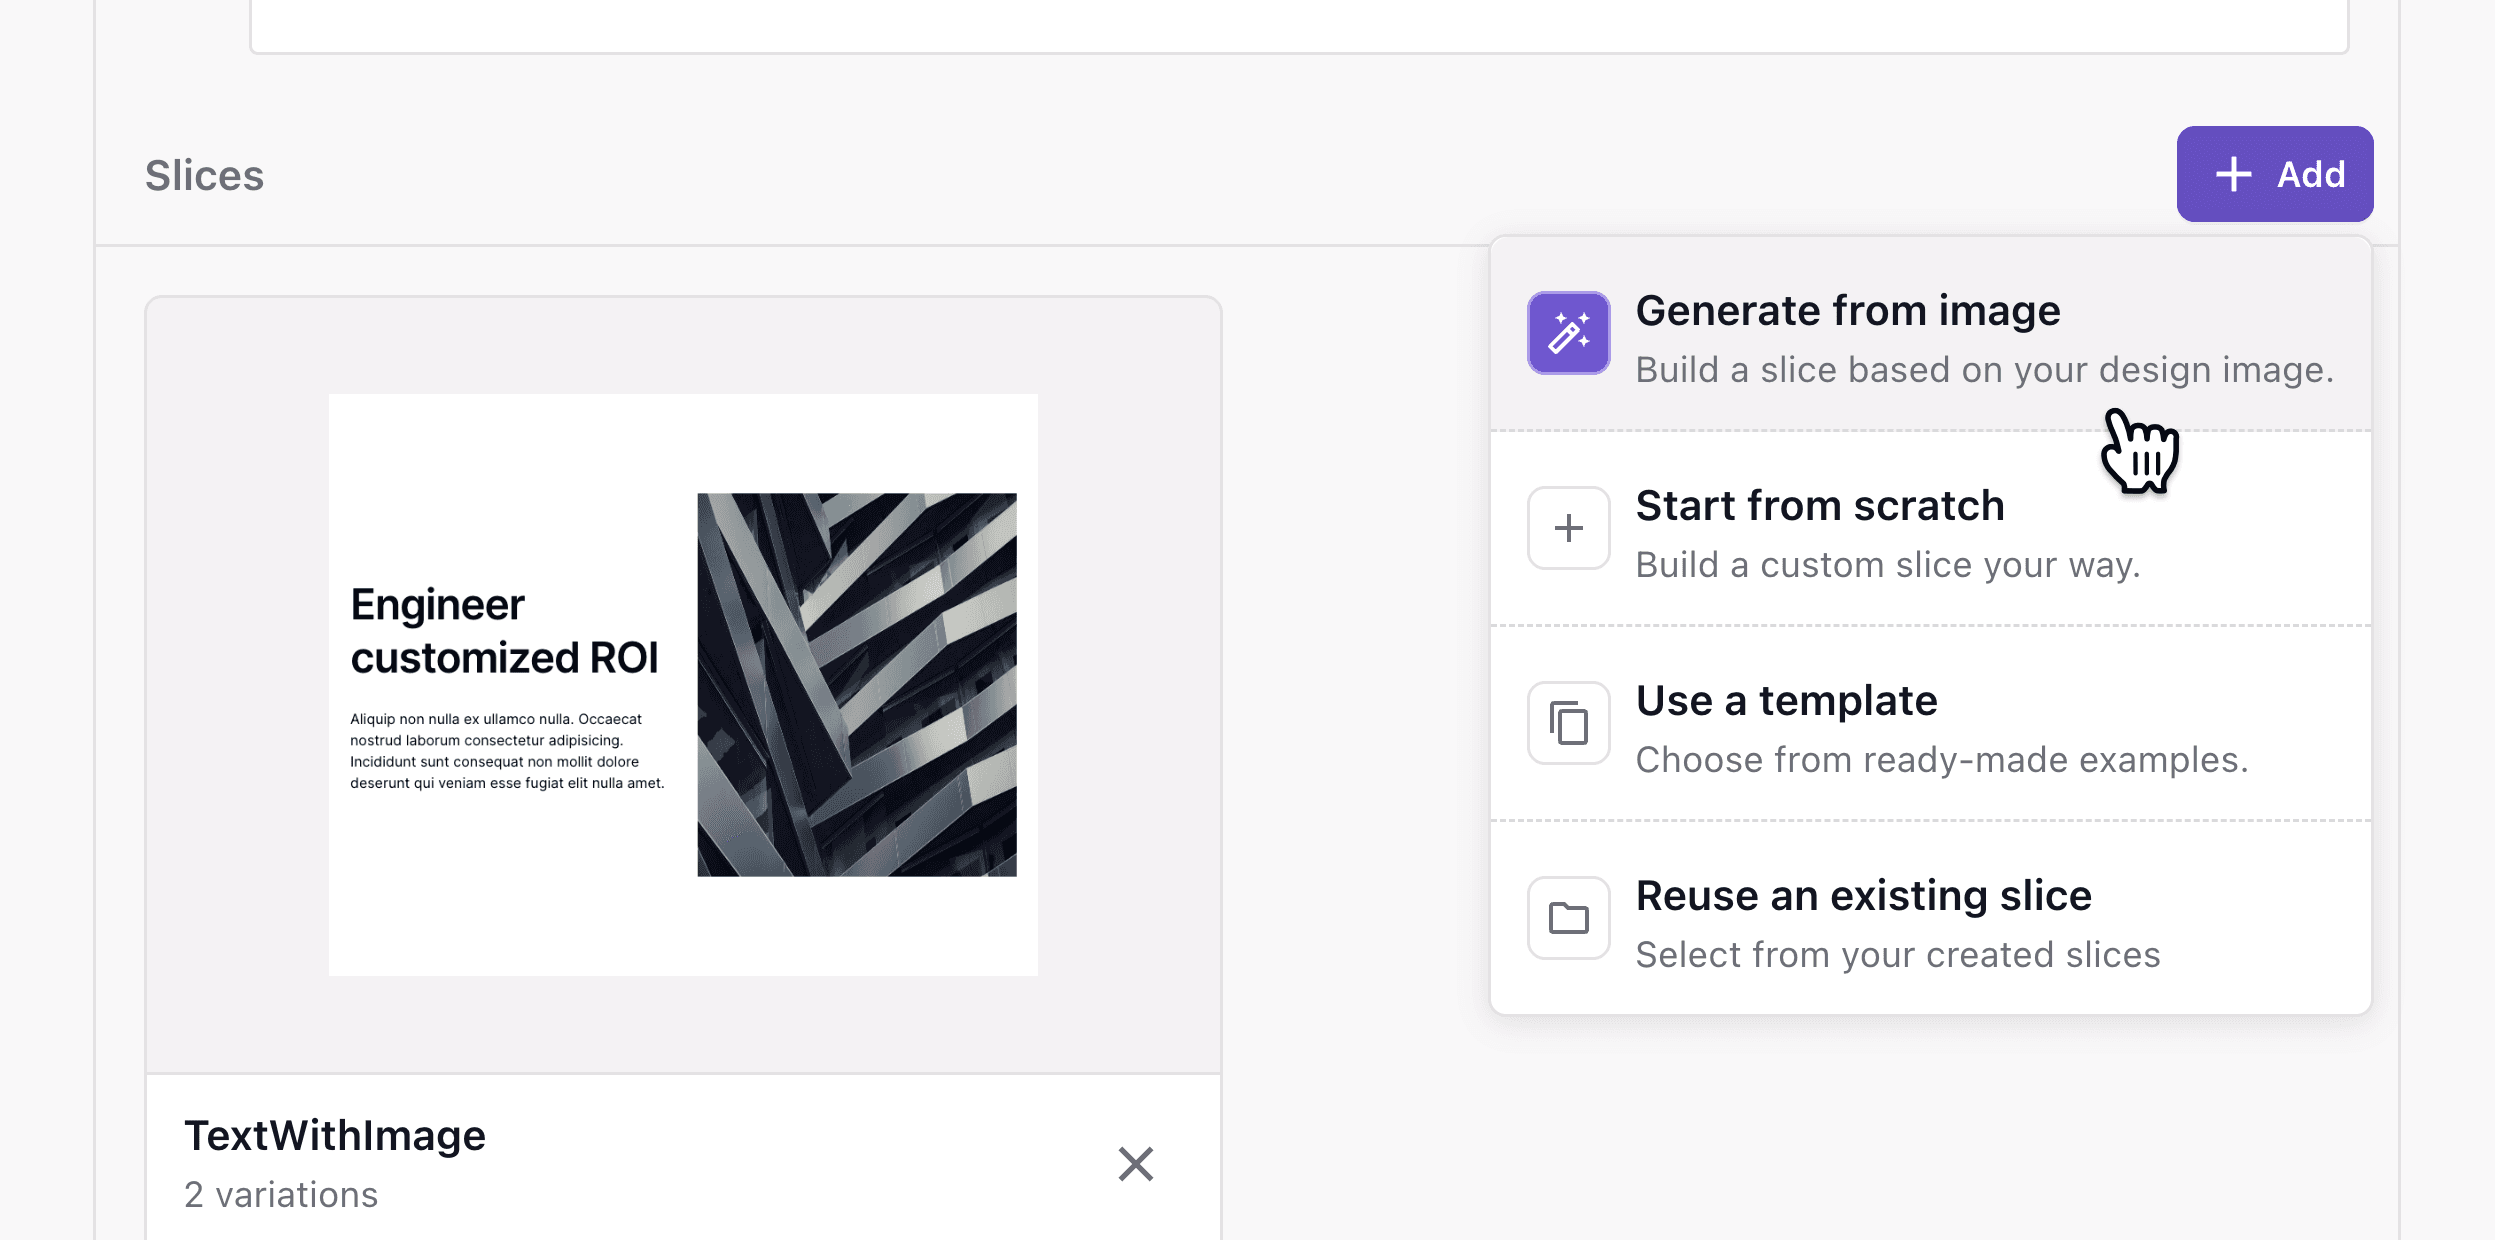Click the Slices section heading
This screenshot has width=2495, height=1240.
pyautogui.click(x=206, y=174)
